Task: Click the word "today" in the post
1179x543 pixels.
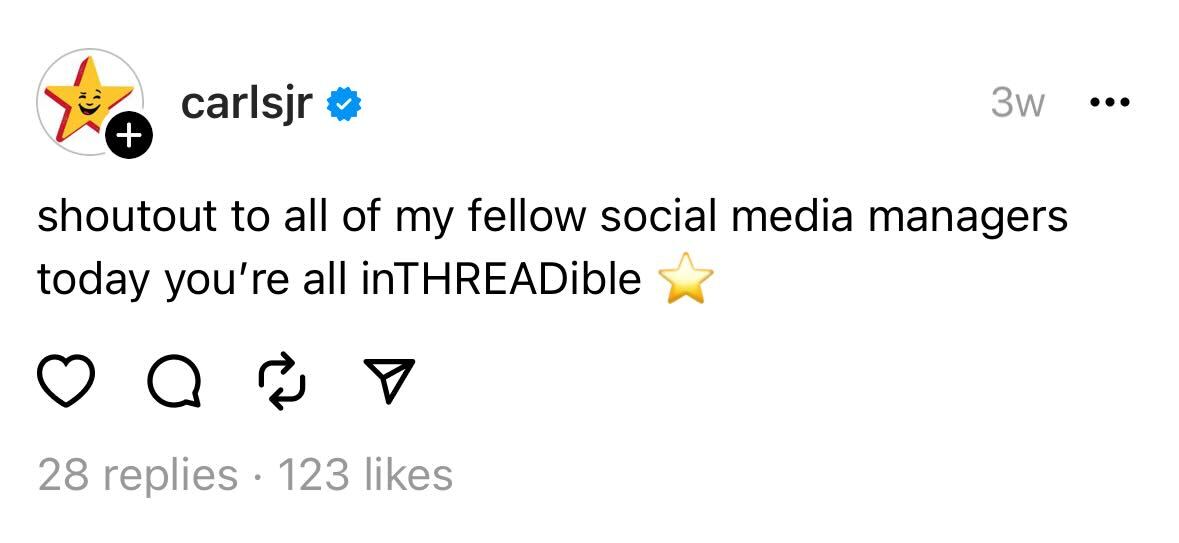Action: click(x=92, y=283)
